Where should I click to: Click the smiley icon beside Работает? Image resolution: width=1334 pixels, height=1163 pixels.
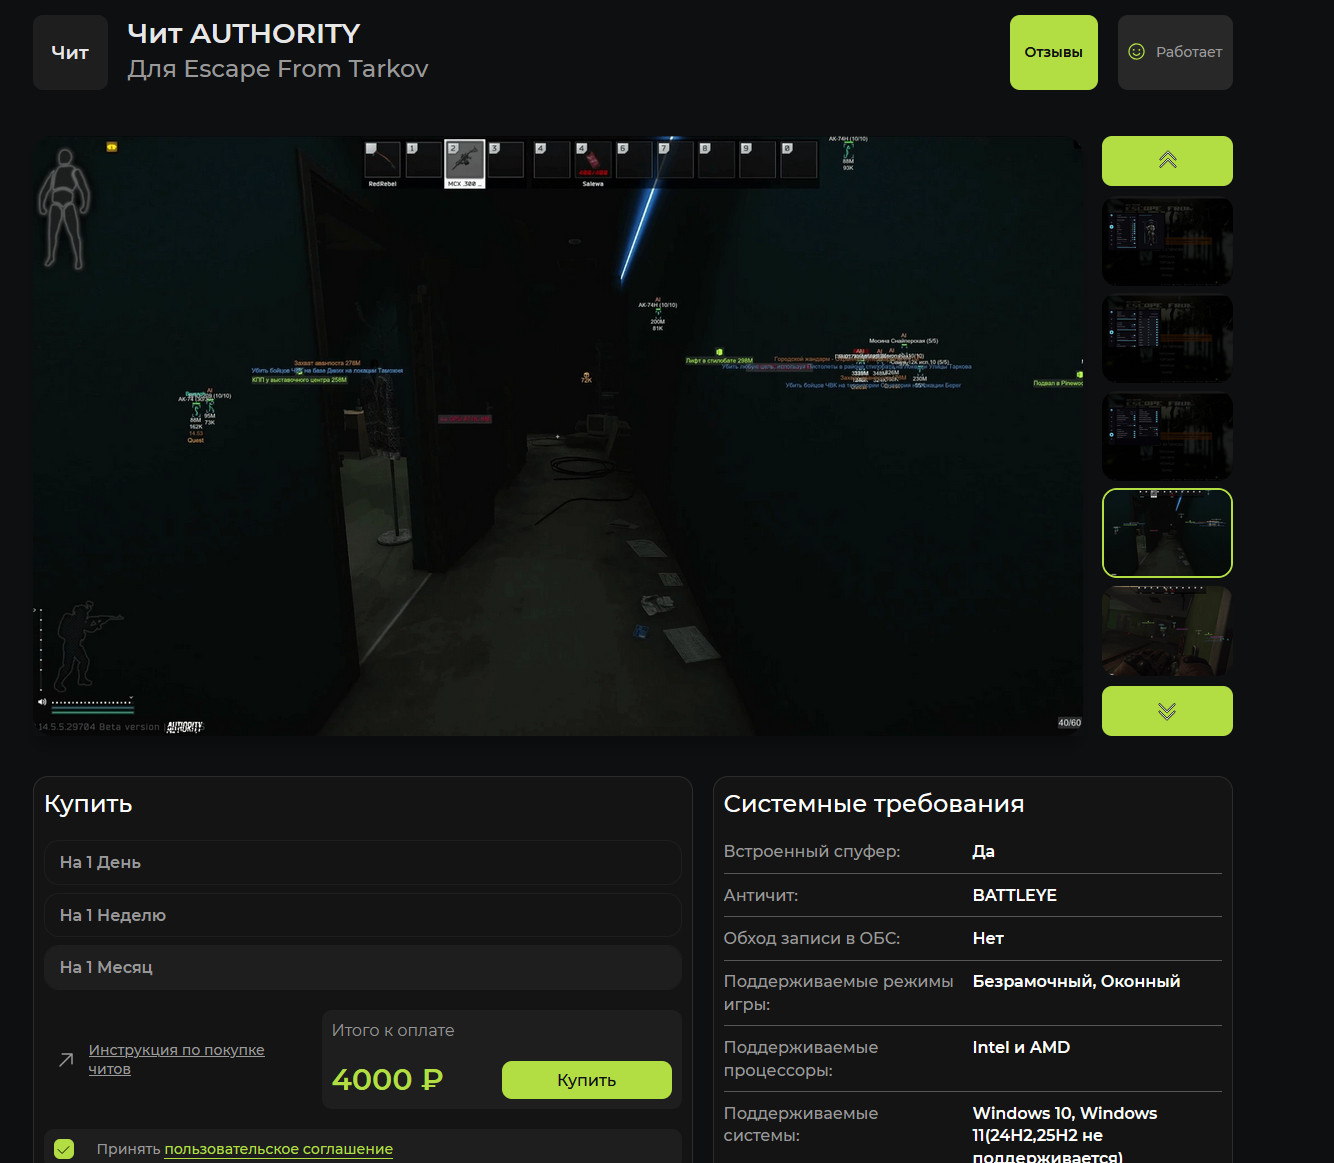click(1136, 52)
